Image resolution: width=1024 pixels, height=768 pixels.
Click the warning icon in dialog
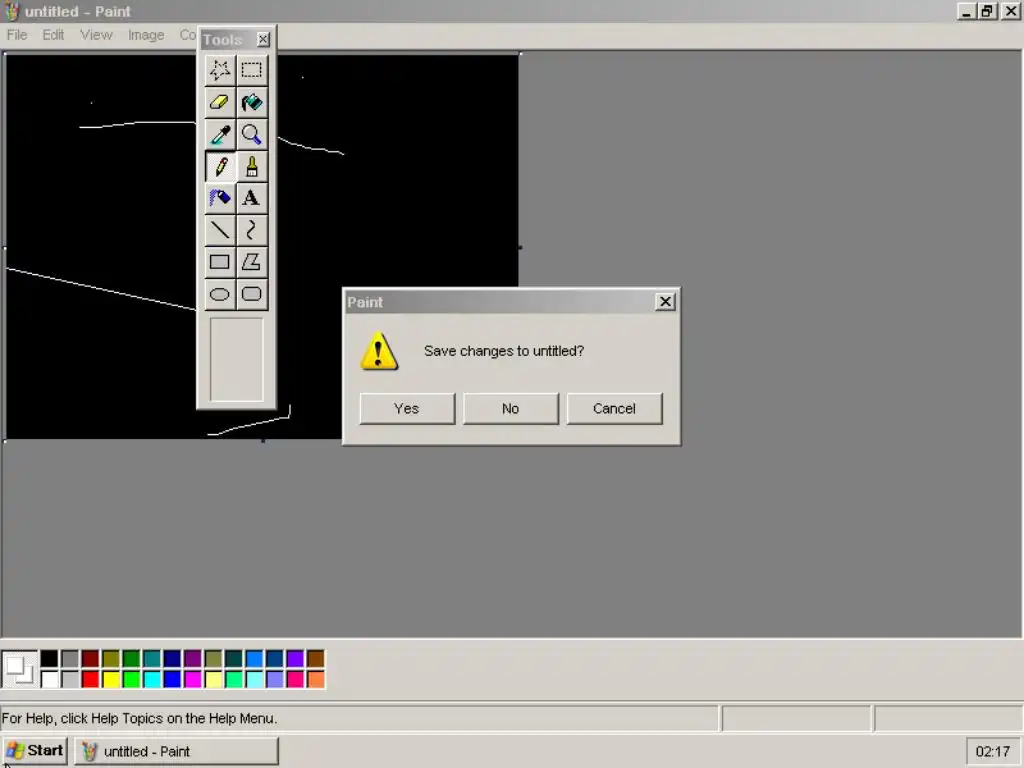[x=379, y=351]
